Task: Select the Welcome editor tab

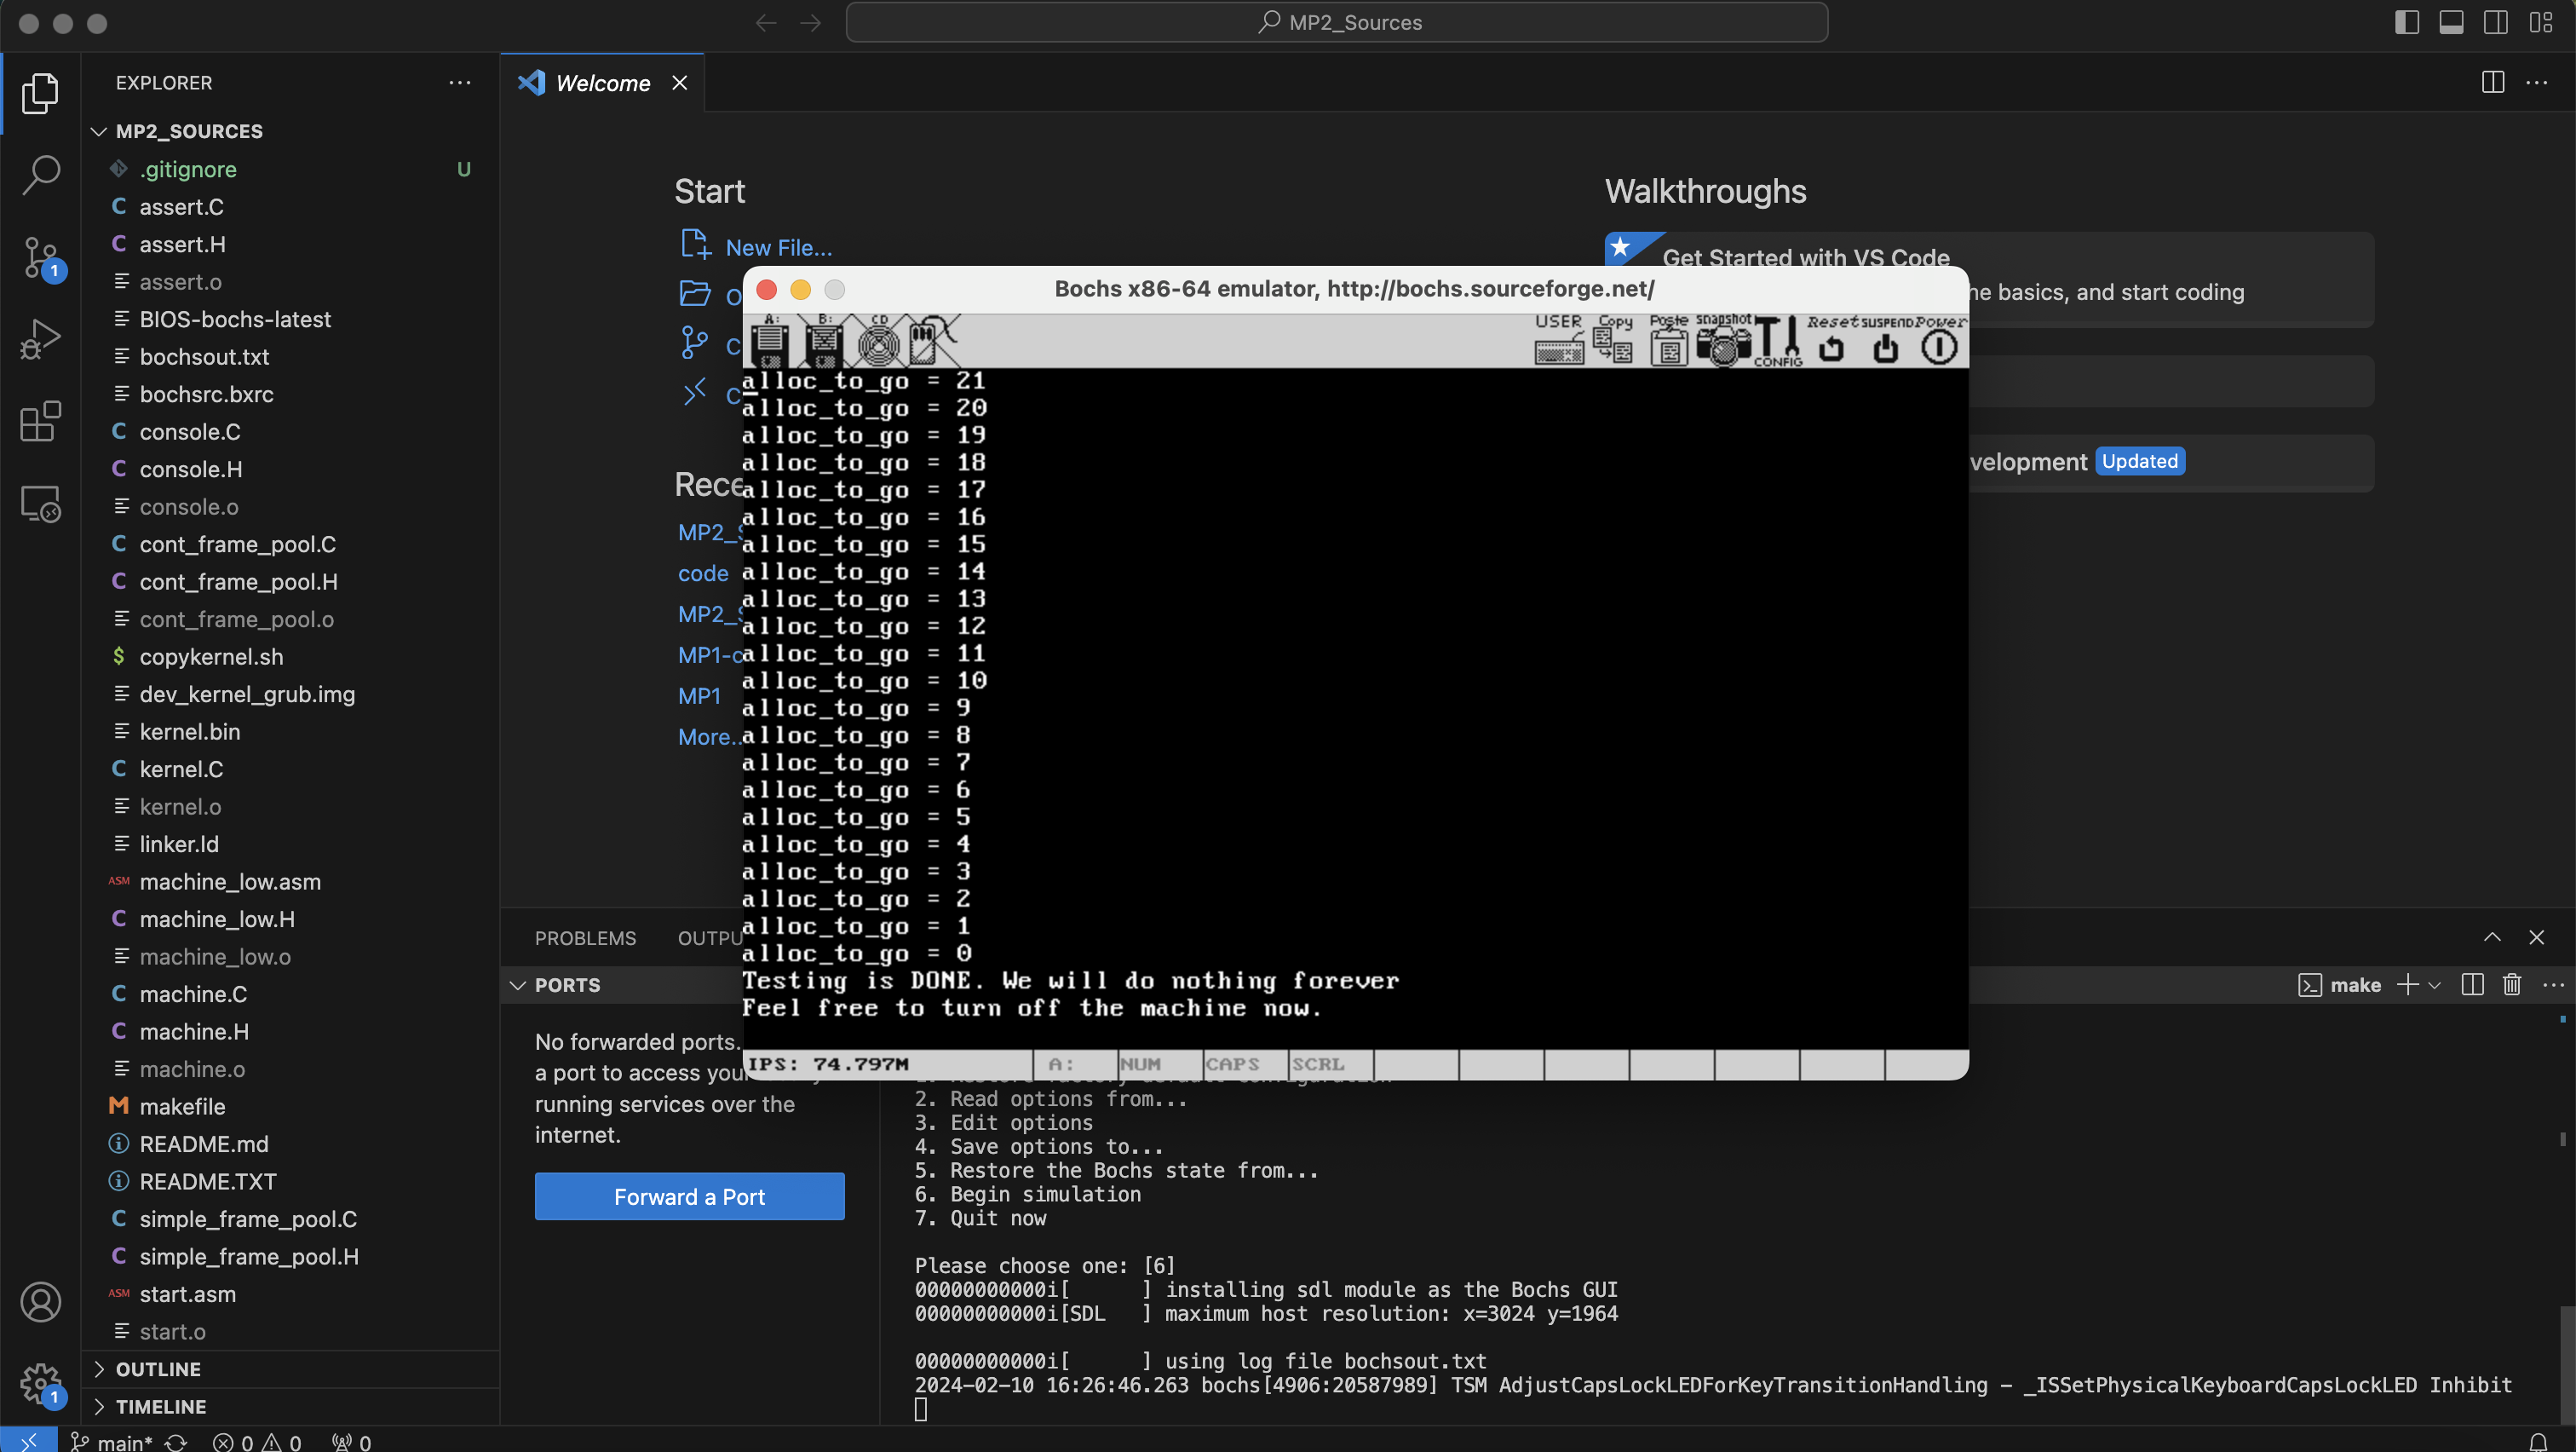Action: 602,83
